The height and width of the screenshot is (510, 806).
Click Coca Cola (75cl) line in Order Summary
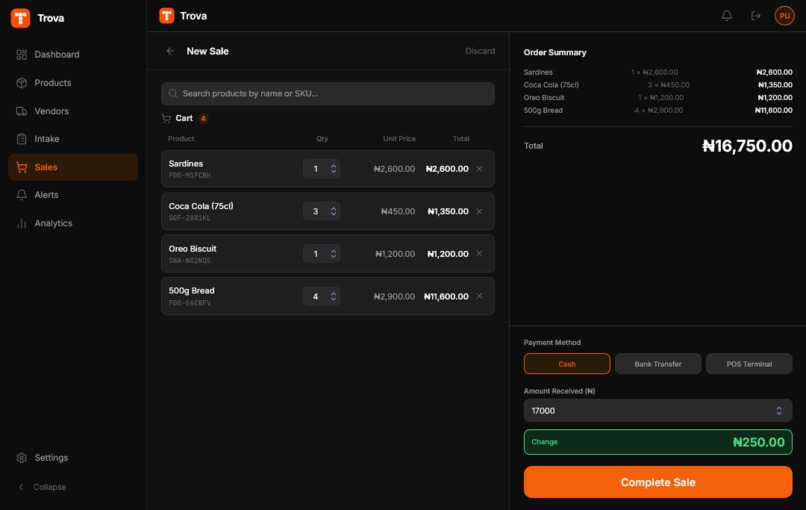click(658, 85)
